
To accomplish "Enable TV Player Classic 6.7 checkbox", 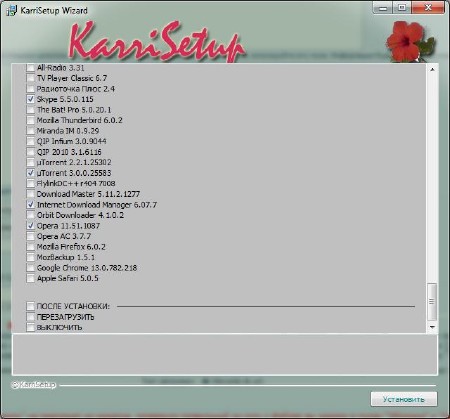I will tap(30, 78).
